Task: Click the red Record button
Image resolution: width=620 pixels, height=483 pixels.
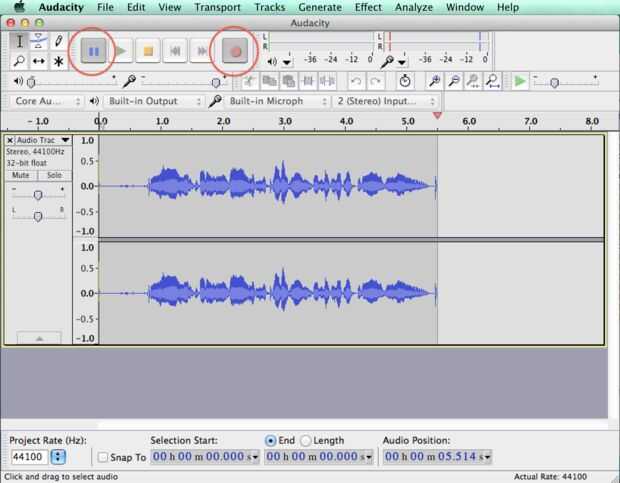Action: pyautogui.click(x=235, y=51)
